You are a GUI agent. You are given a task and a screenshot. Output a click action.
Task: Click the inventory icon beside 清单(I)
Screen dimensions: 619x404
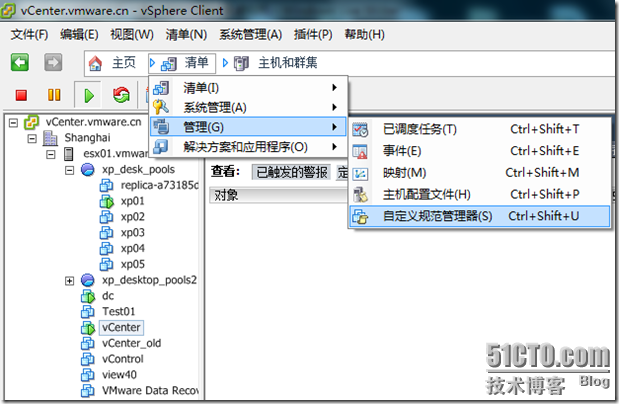[x=161, y=88]
